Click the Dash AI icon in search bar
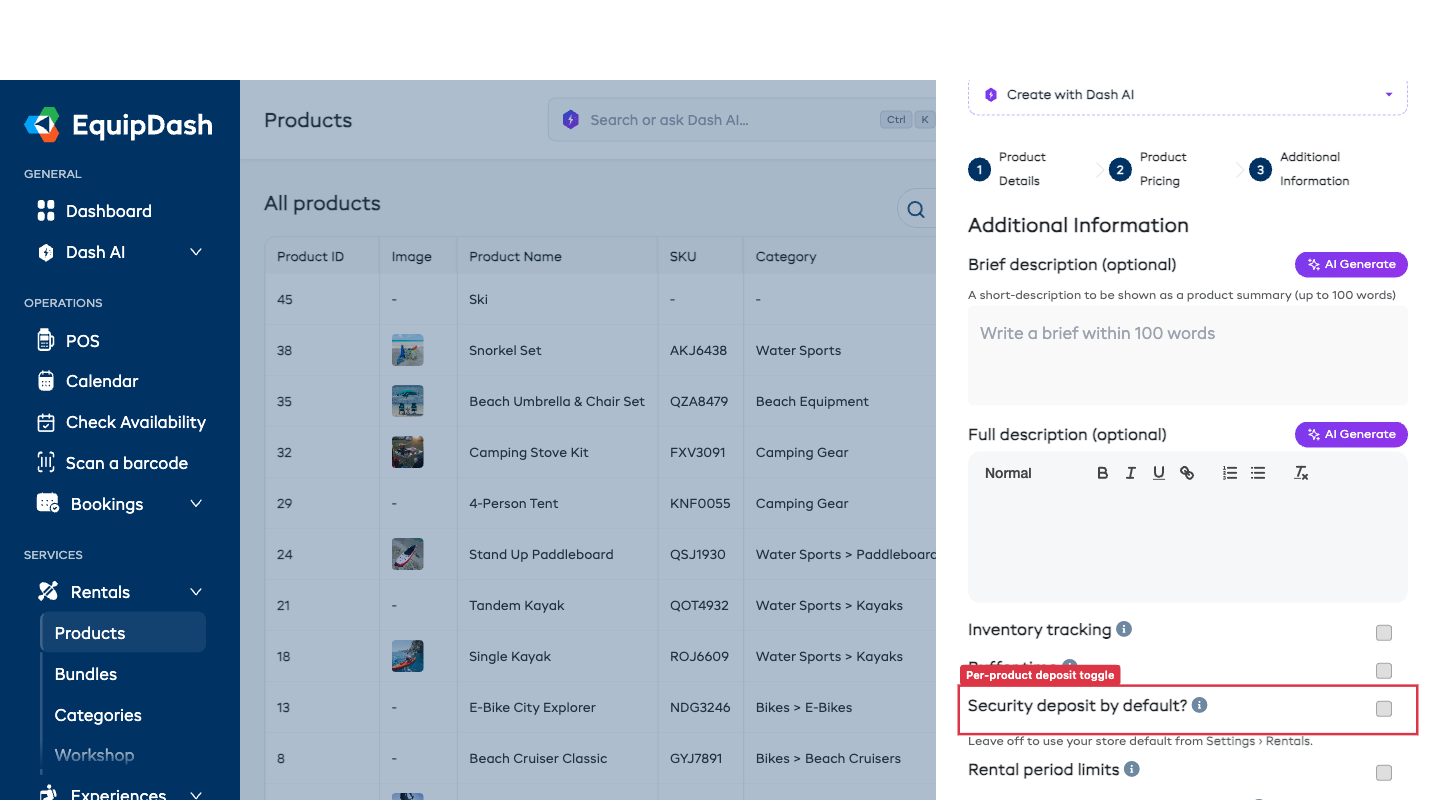The image size is (1440, 800). [571, 120]
